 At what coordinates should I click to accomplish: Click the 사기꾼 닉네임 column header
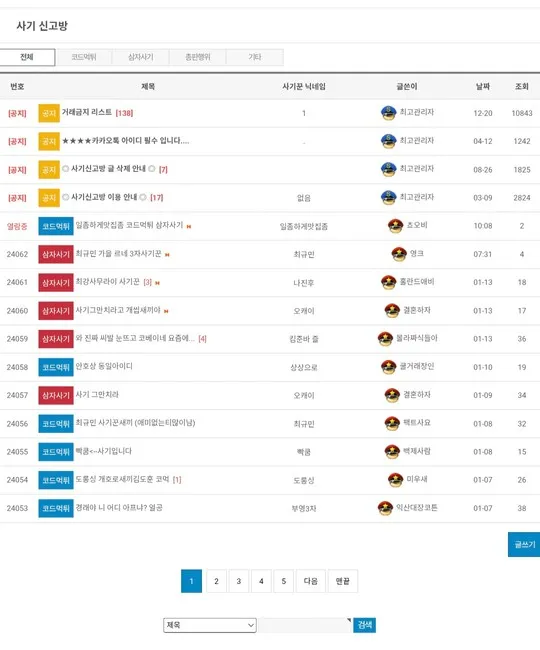point(304,87)
